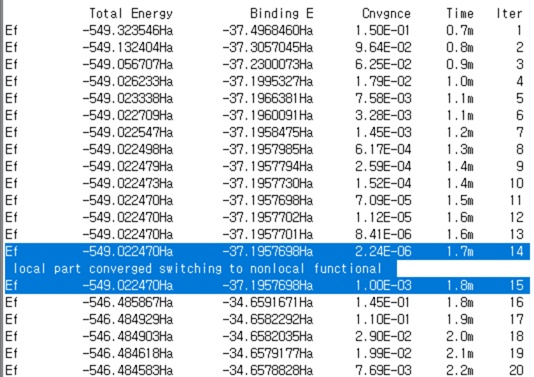534x377 pixels.
Task: Select binding energy -37.1966381Ha
Action: [268, 99]
